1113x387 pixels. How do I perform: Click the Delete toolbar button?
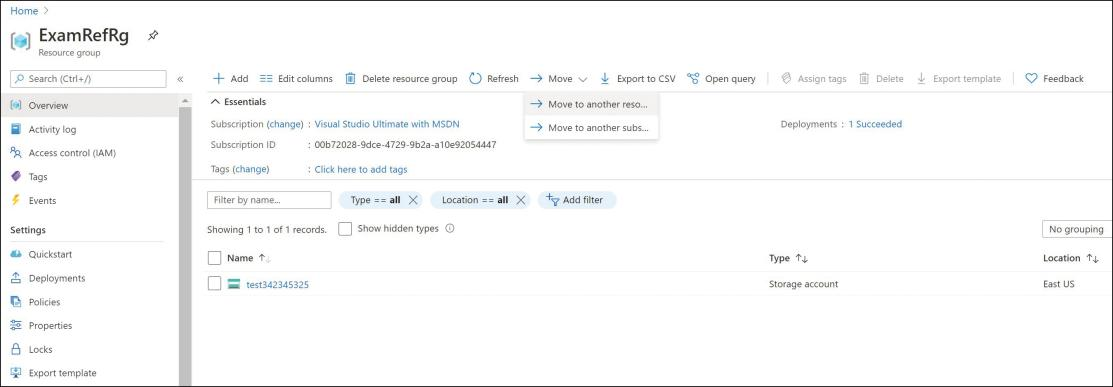coord(882,79)
